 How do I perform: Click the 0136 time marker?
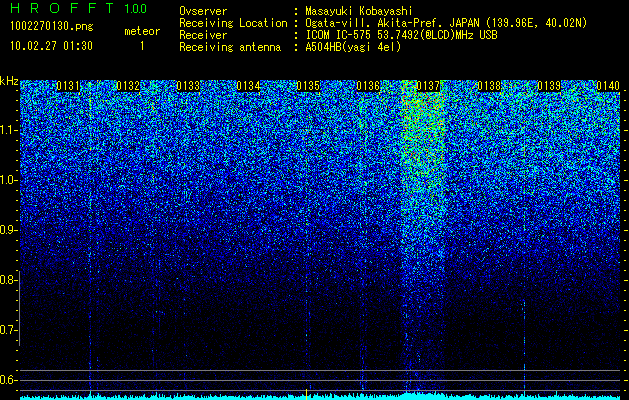point(368,86)
